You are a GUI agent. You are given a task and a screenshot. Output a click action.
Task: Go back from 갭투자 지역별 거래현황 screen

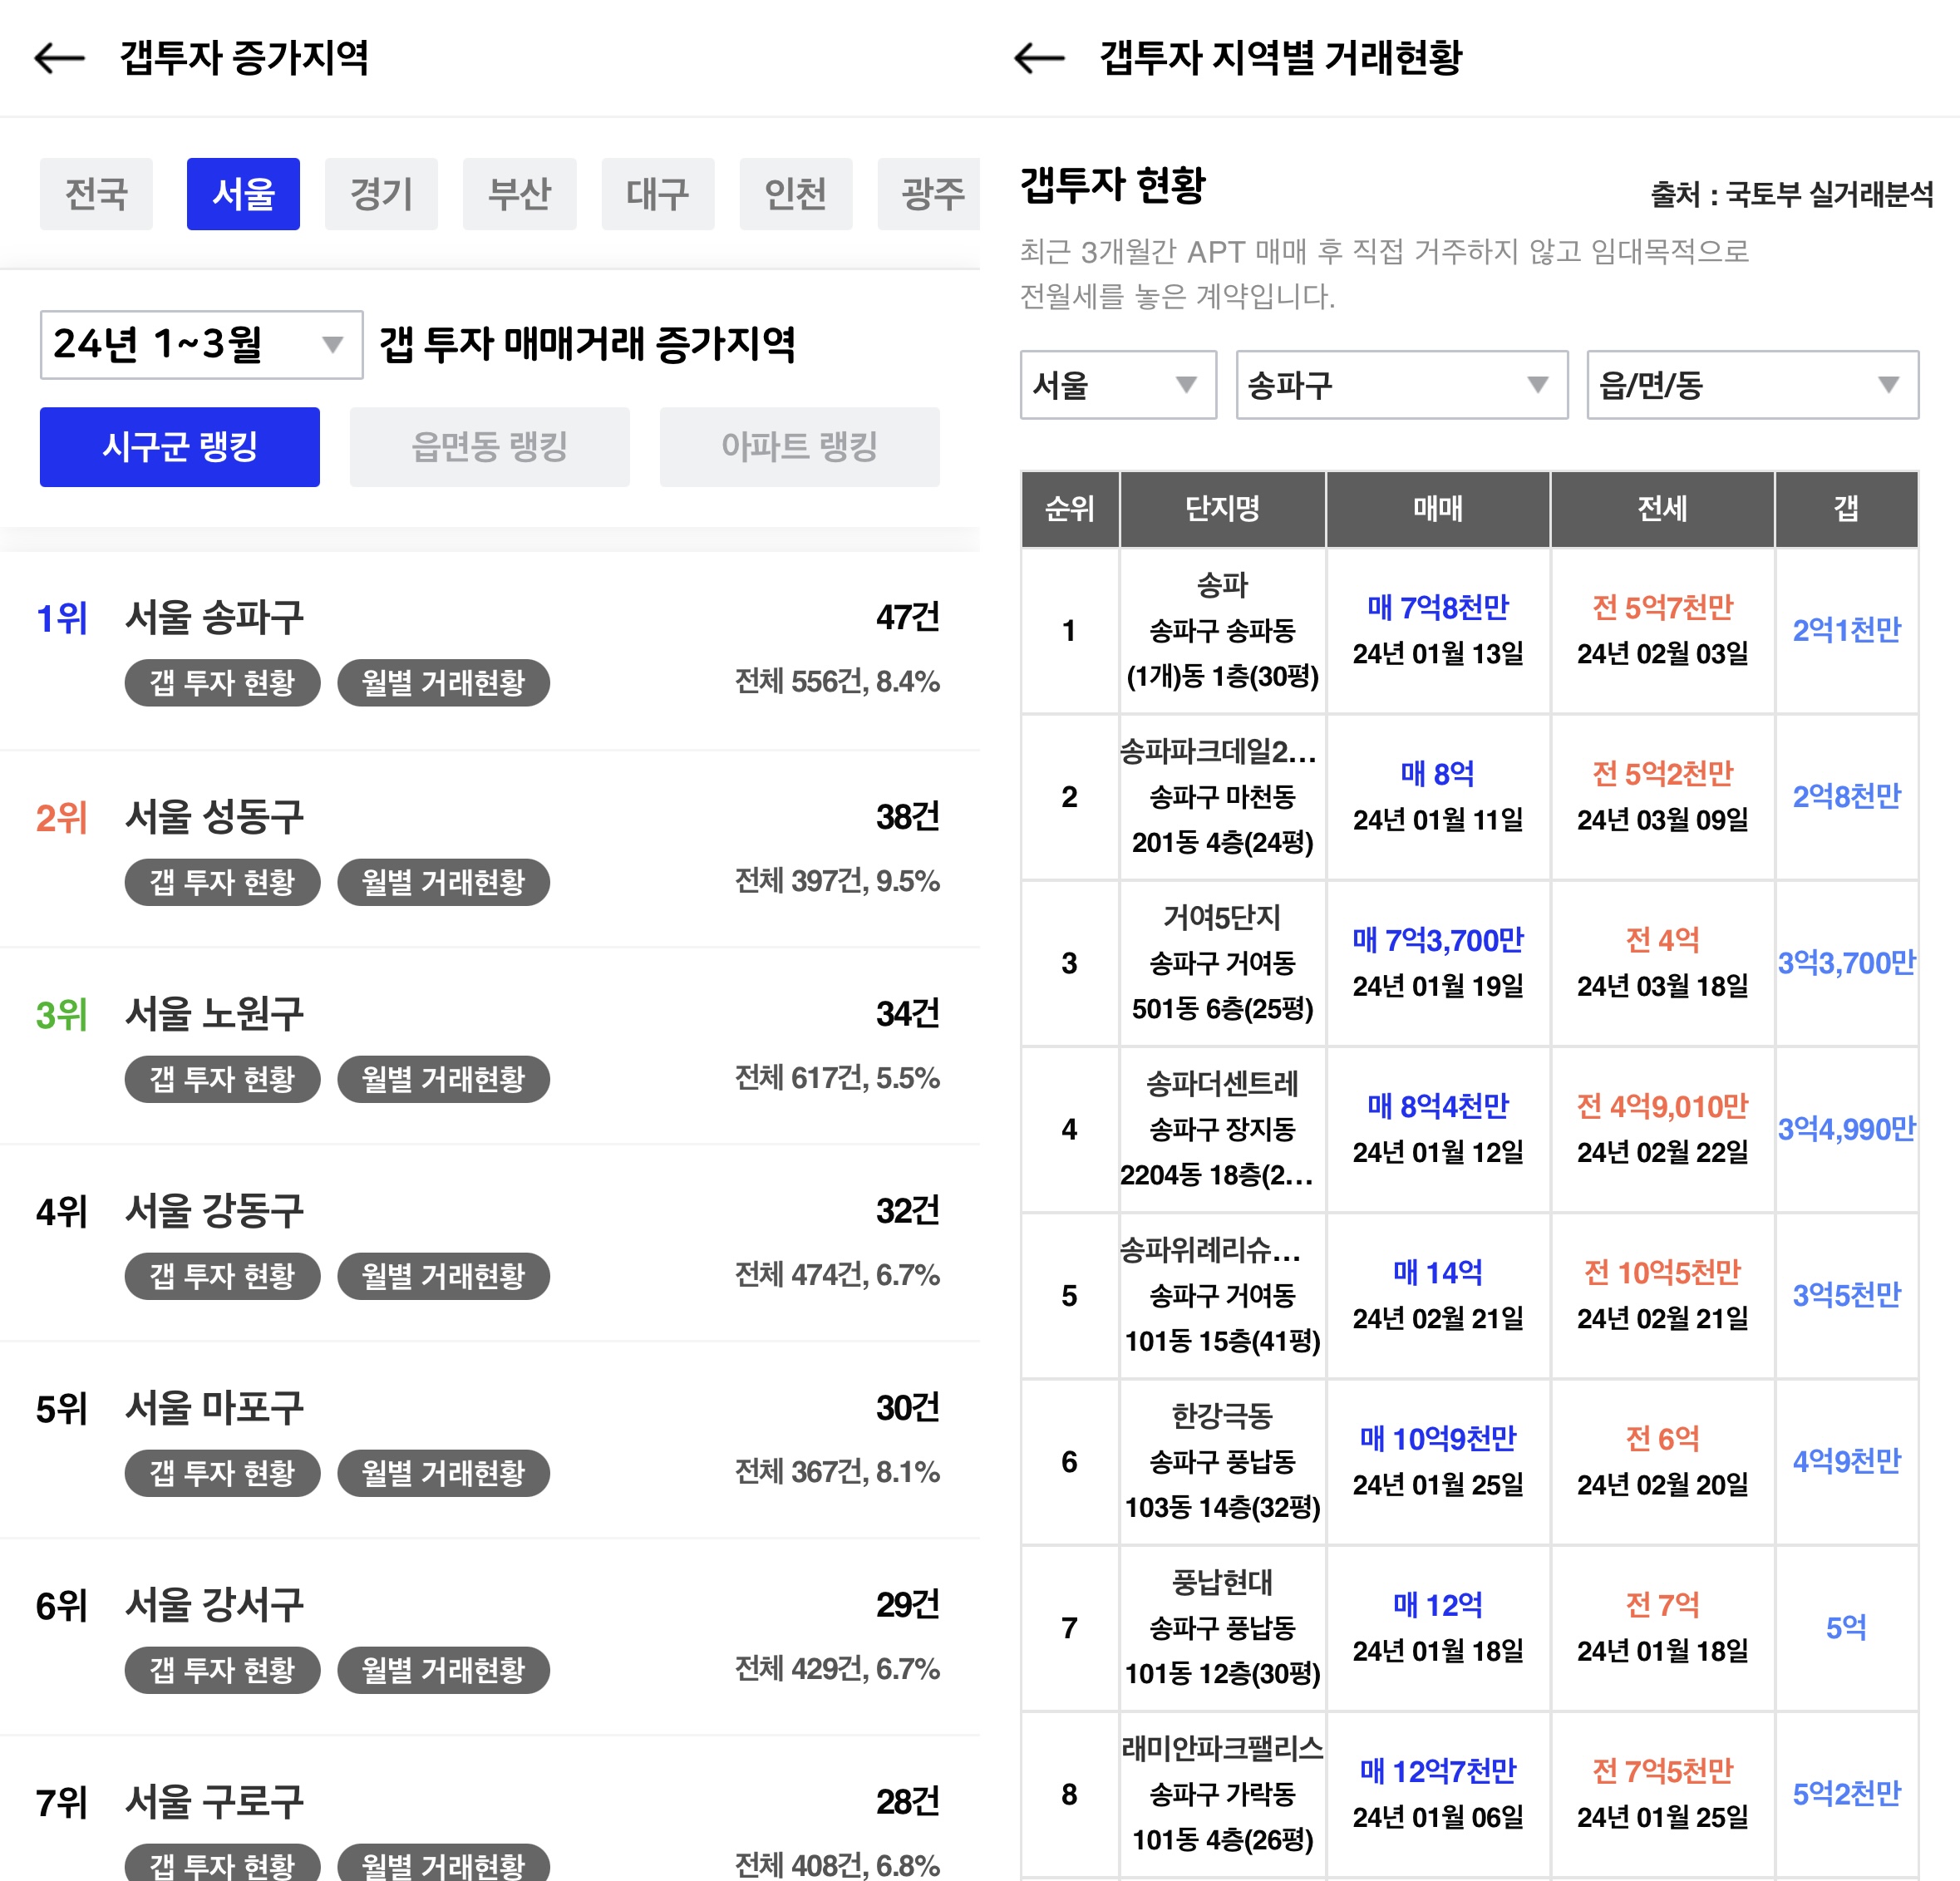pyautogui.click(x=1039, y=58)
